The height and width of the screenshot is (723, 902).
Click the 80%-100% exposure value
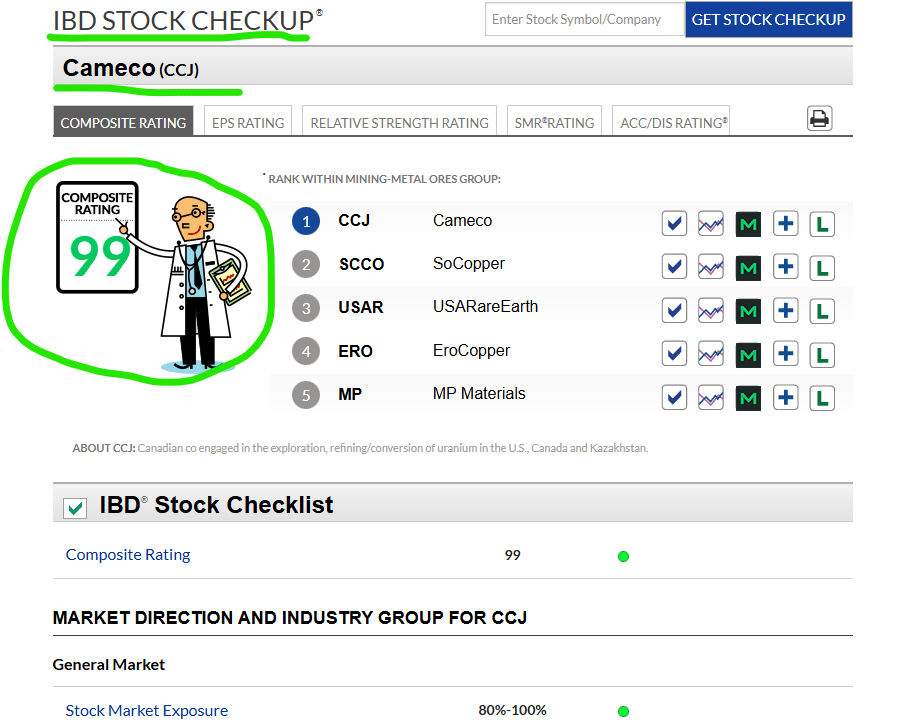pos(512,710)
